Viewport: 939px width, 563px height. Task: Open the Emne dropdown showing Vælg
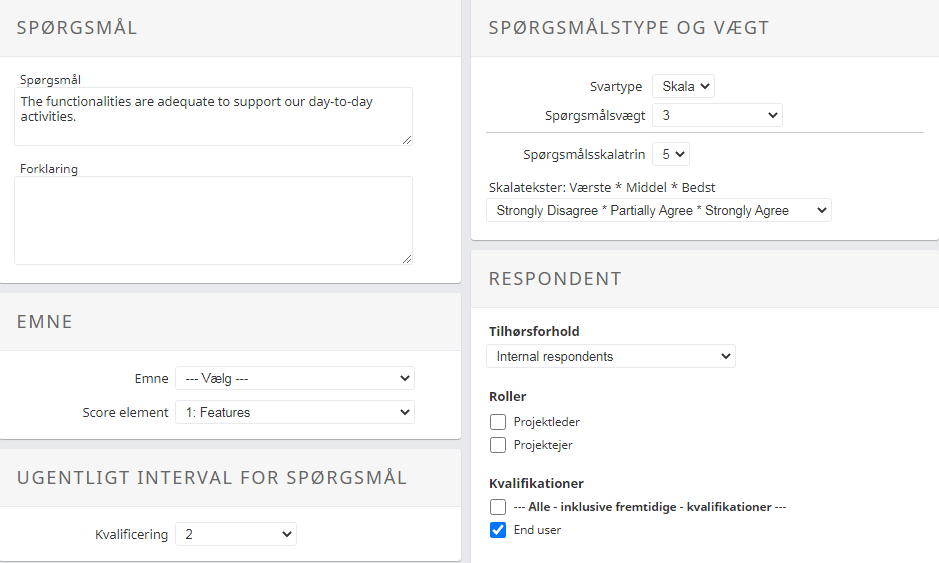click(x=294, y=378)
